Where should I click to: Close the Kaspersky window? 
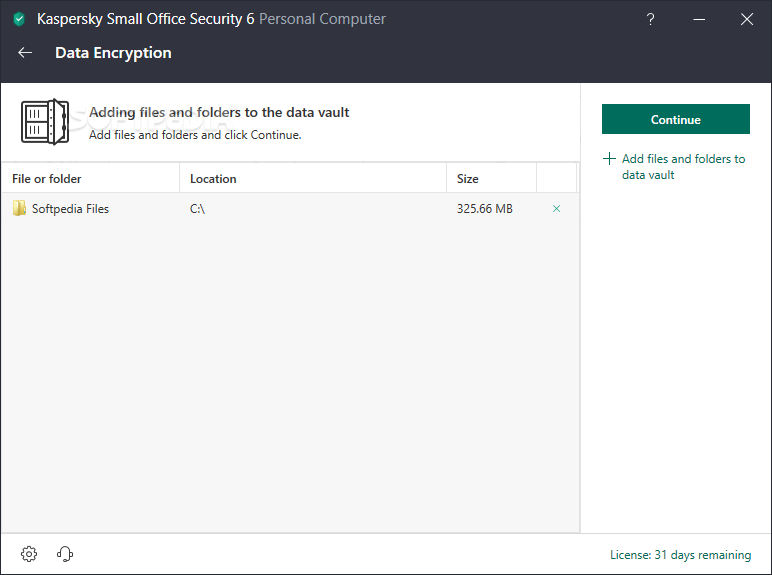pyautogui.click(x=747, y=19)
